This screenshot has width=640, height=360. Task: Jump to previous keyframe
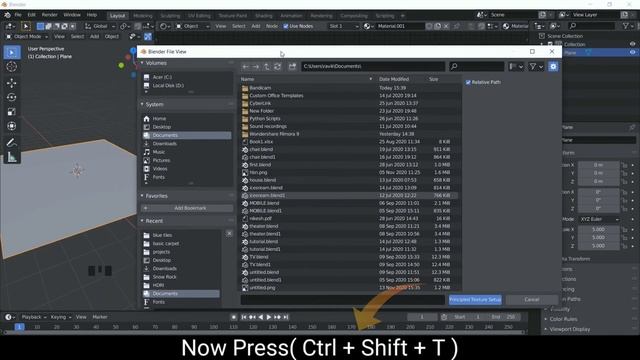(x=252, y=317)
